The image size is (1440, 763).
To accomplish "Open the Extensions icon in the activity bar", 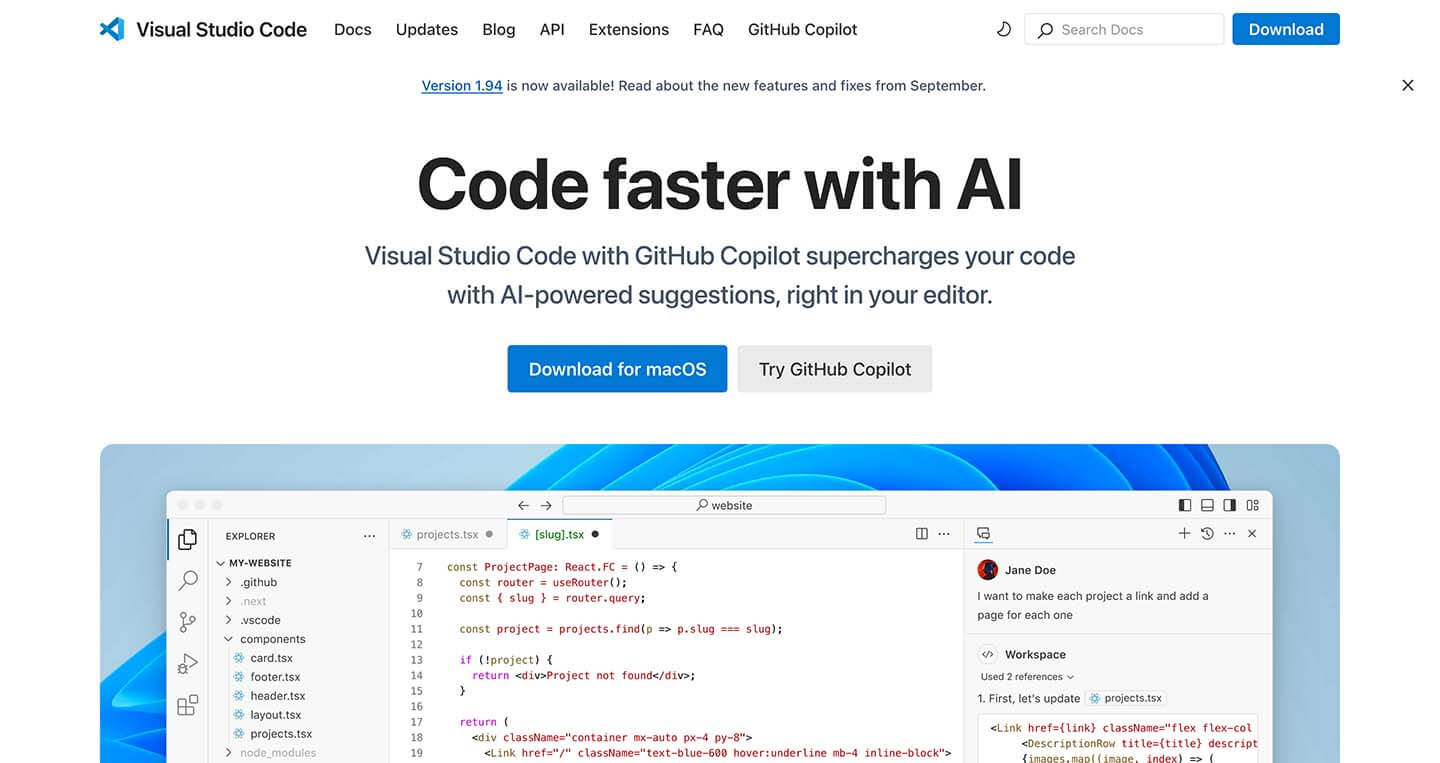I will click(187, 706).
